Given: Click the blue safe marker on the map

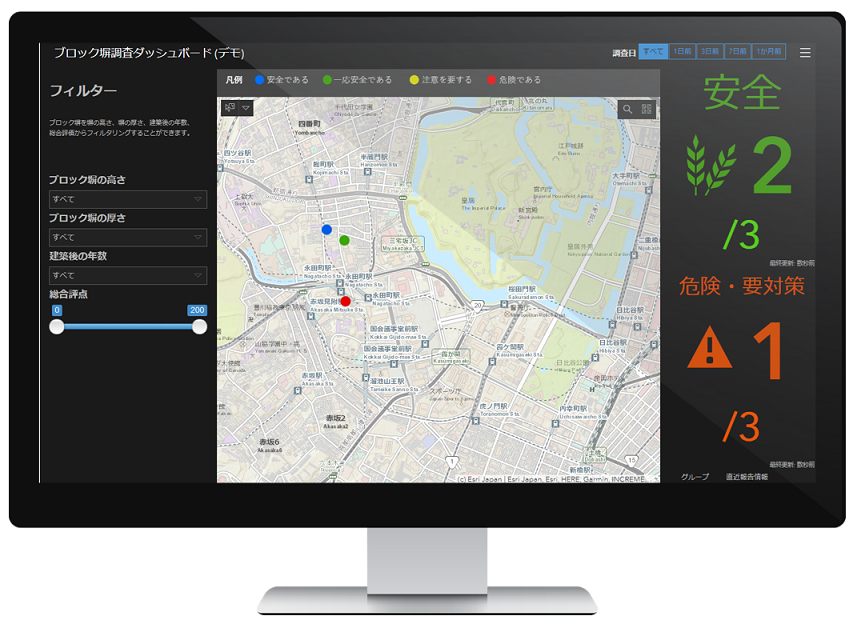Looking at the screenshot, I should coord(326,229).
